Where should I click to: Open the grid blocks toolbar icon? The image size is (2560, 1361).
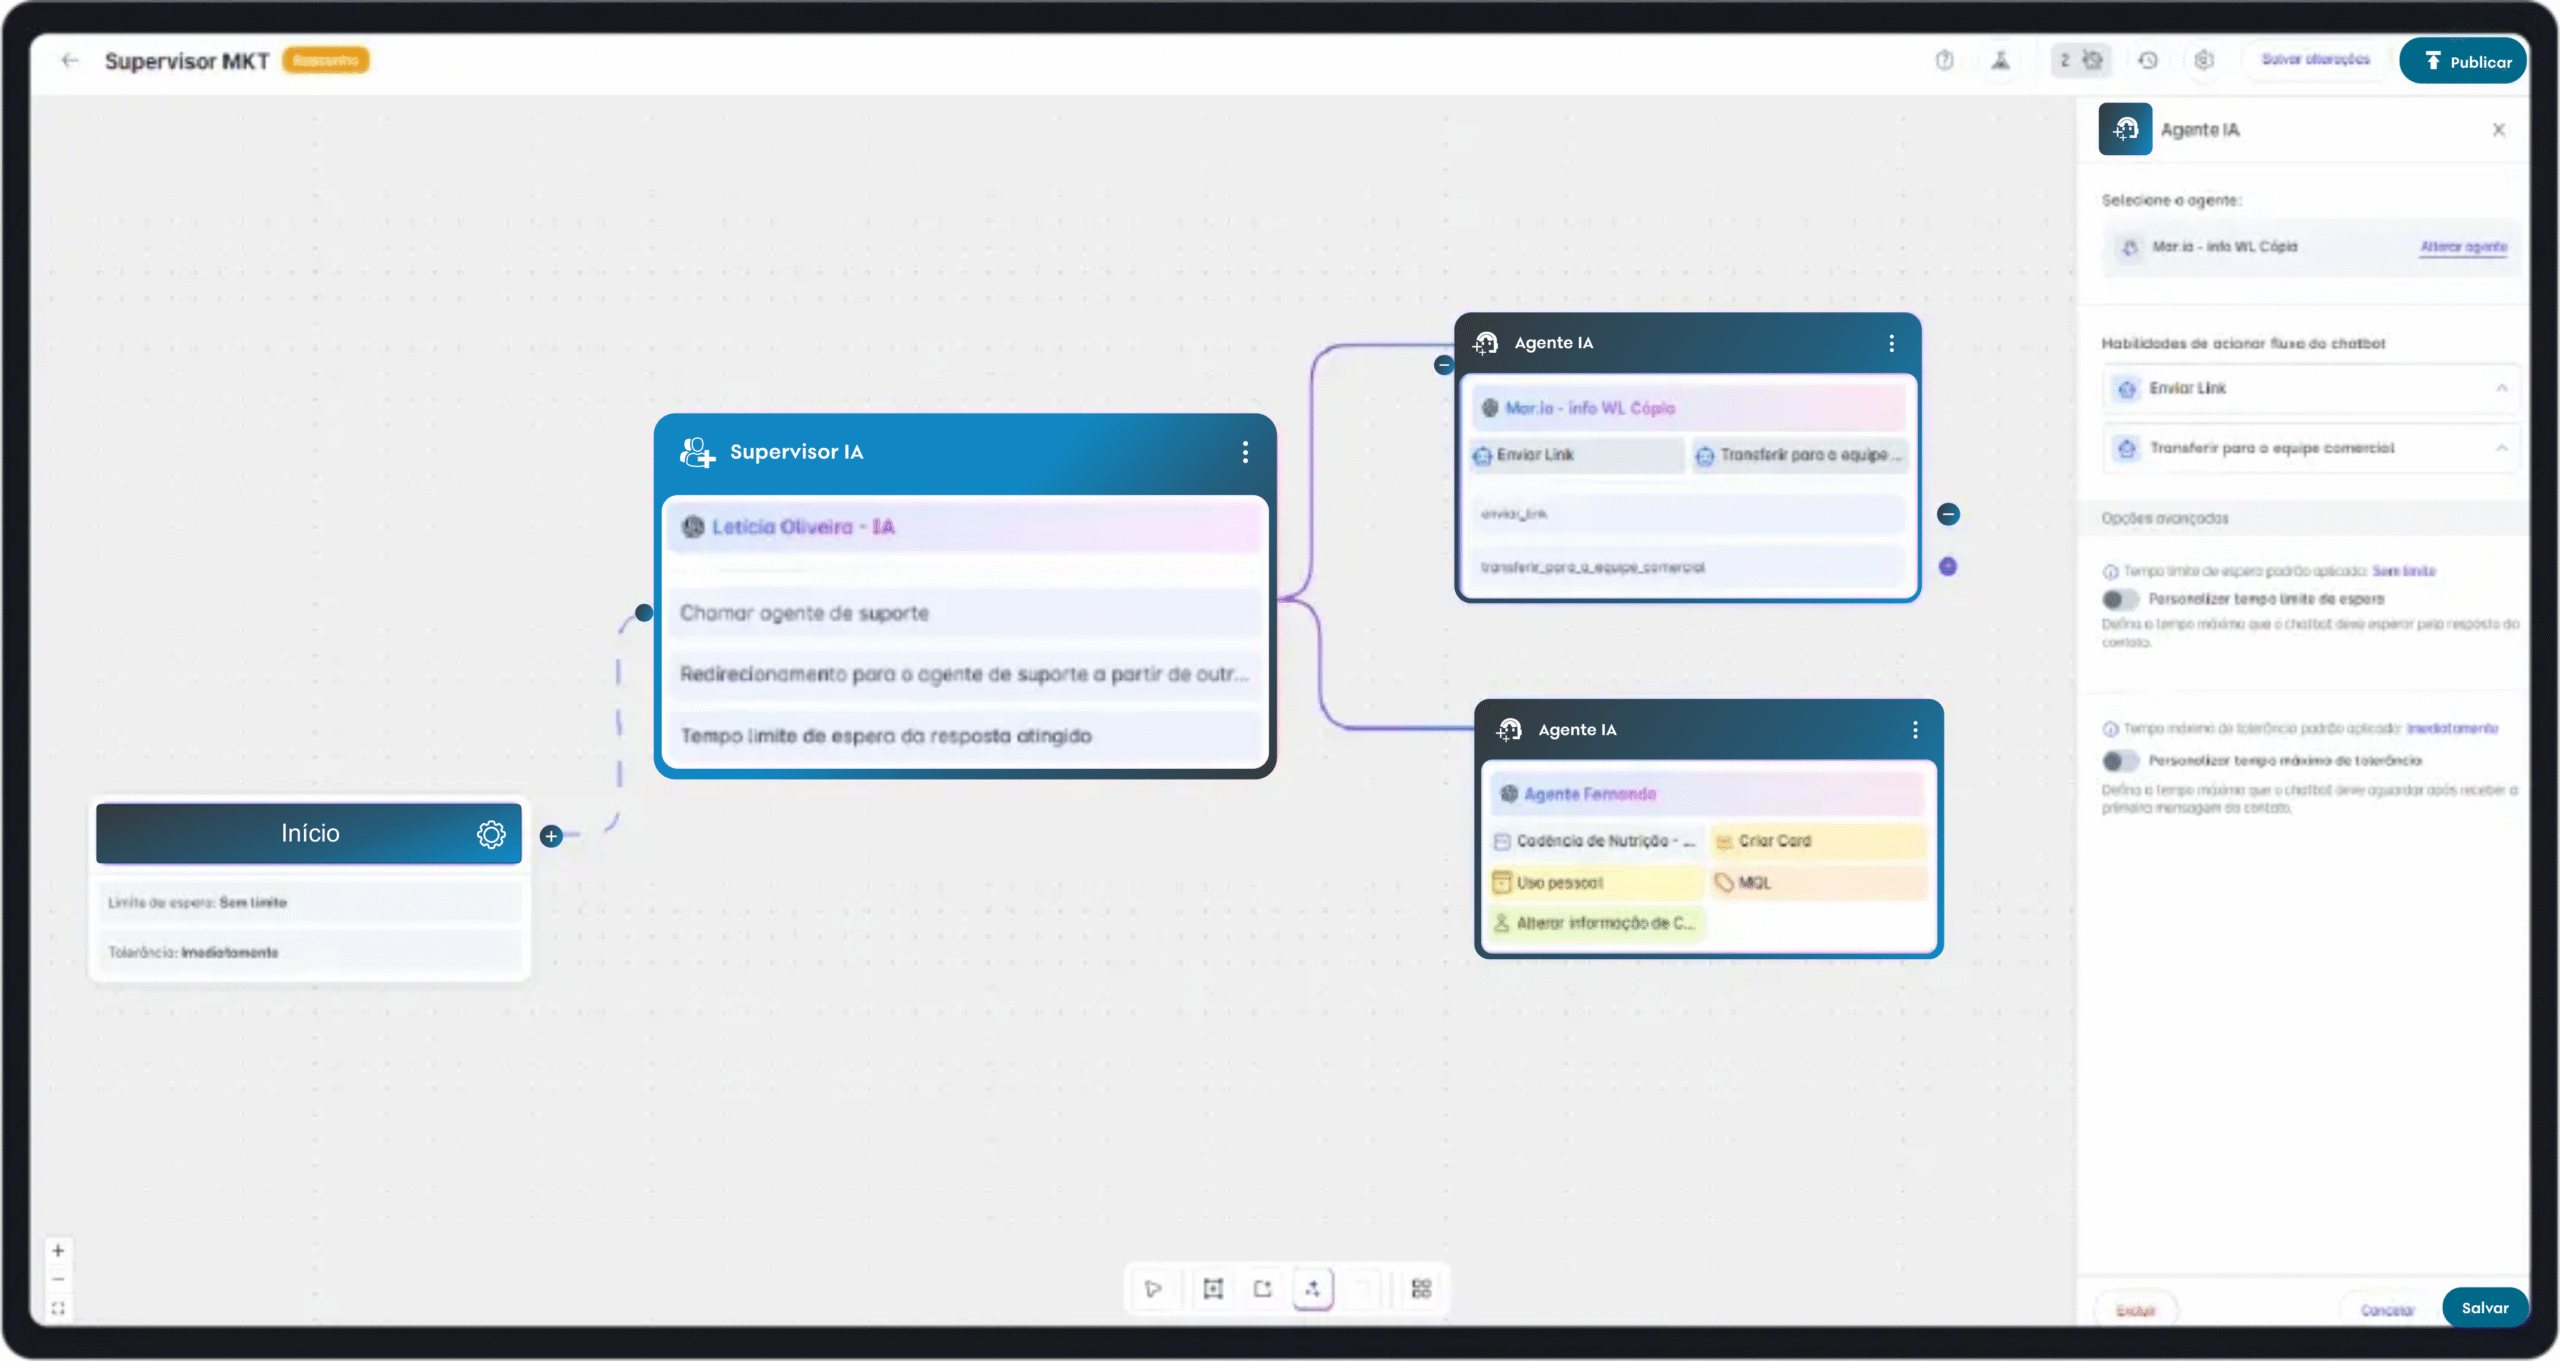(1421, 1288)
